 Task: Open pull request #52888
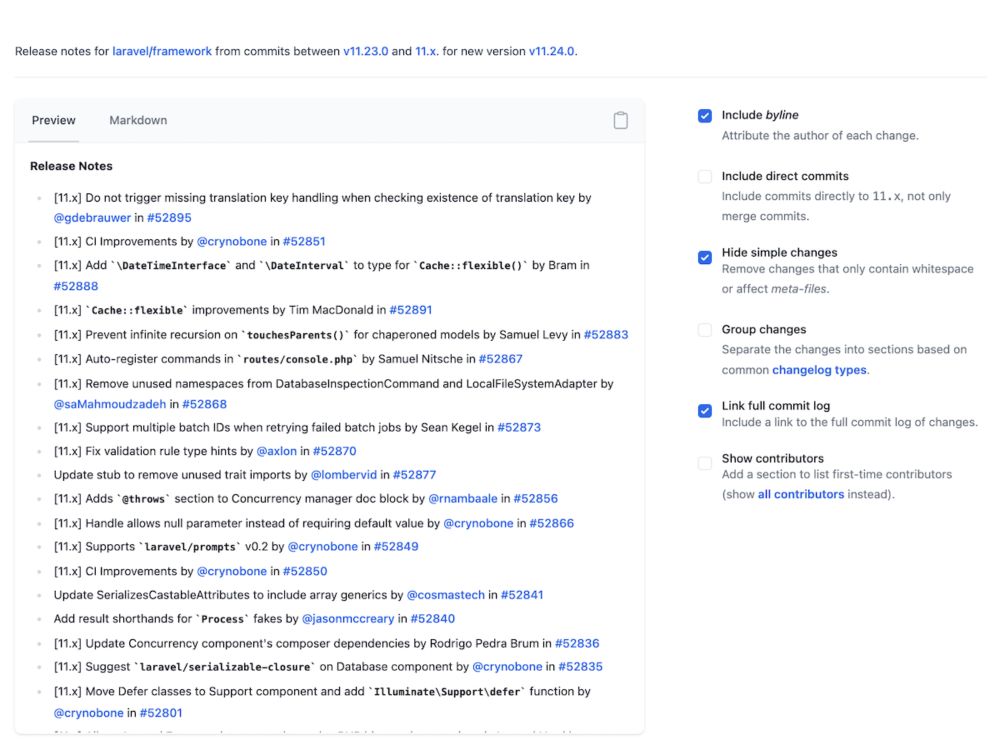[x=75, y=286]
